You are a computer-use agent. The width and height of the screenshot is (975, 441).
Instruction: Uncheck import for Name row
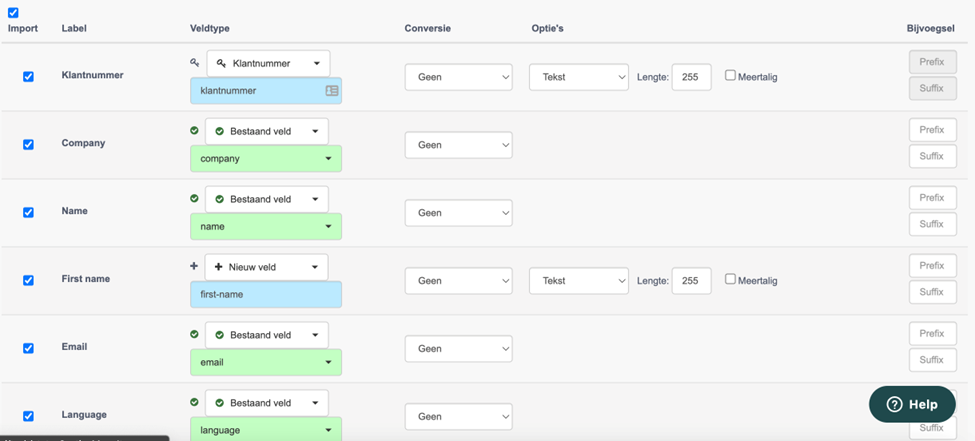click(28, 212)
